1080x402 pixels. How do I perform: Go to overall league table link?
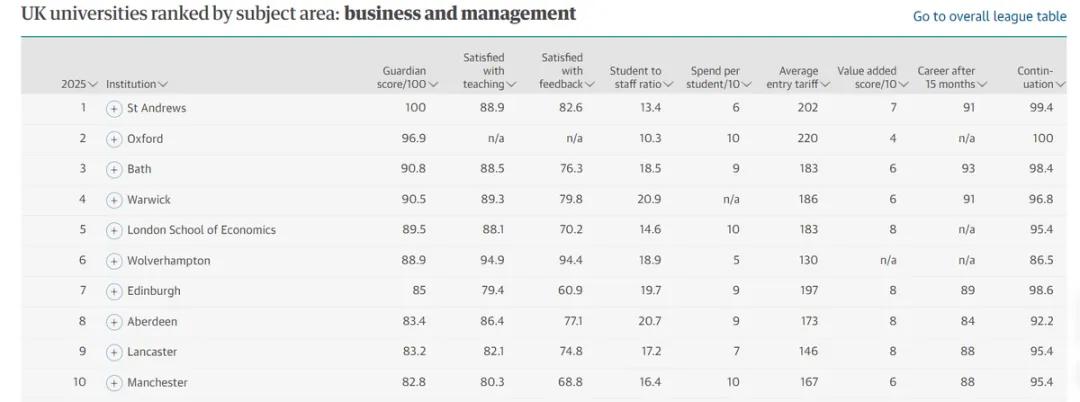click(x=990, y=17)
